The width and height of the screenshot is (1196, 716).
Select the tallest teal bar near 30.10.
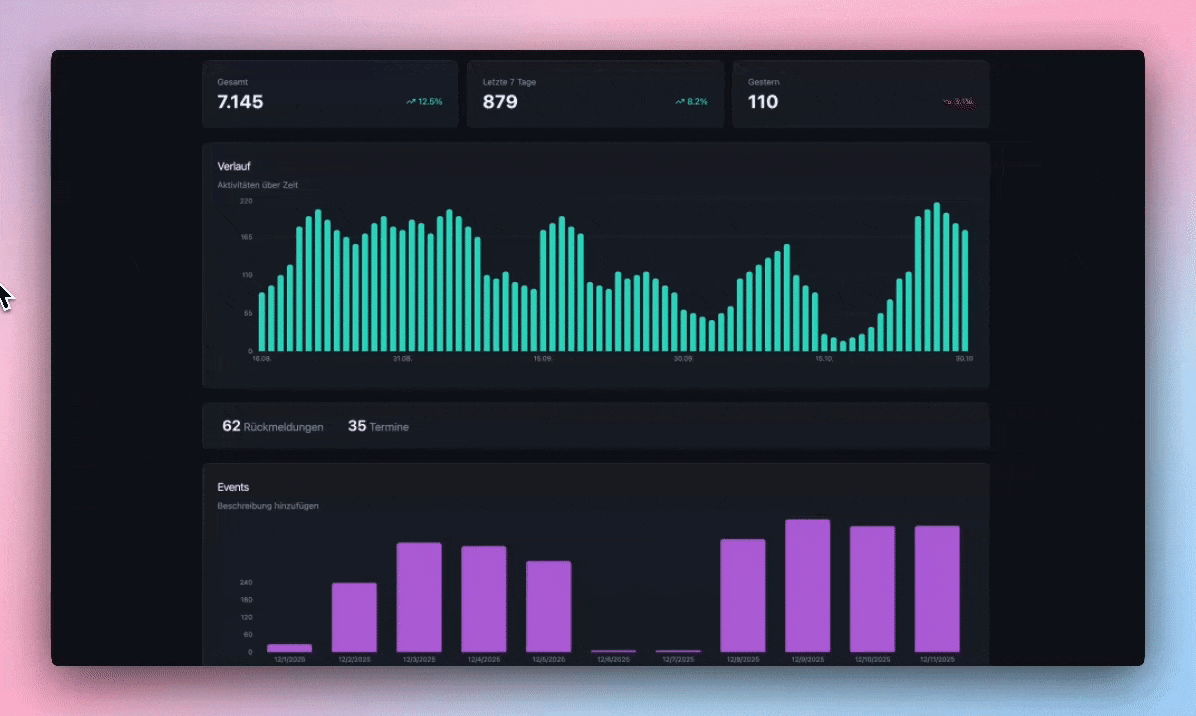coord(937,277)
